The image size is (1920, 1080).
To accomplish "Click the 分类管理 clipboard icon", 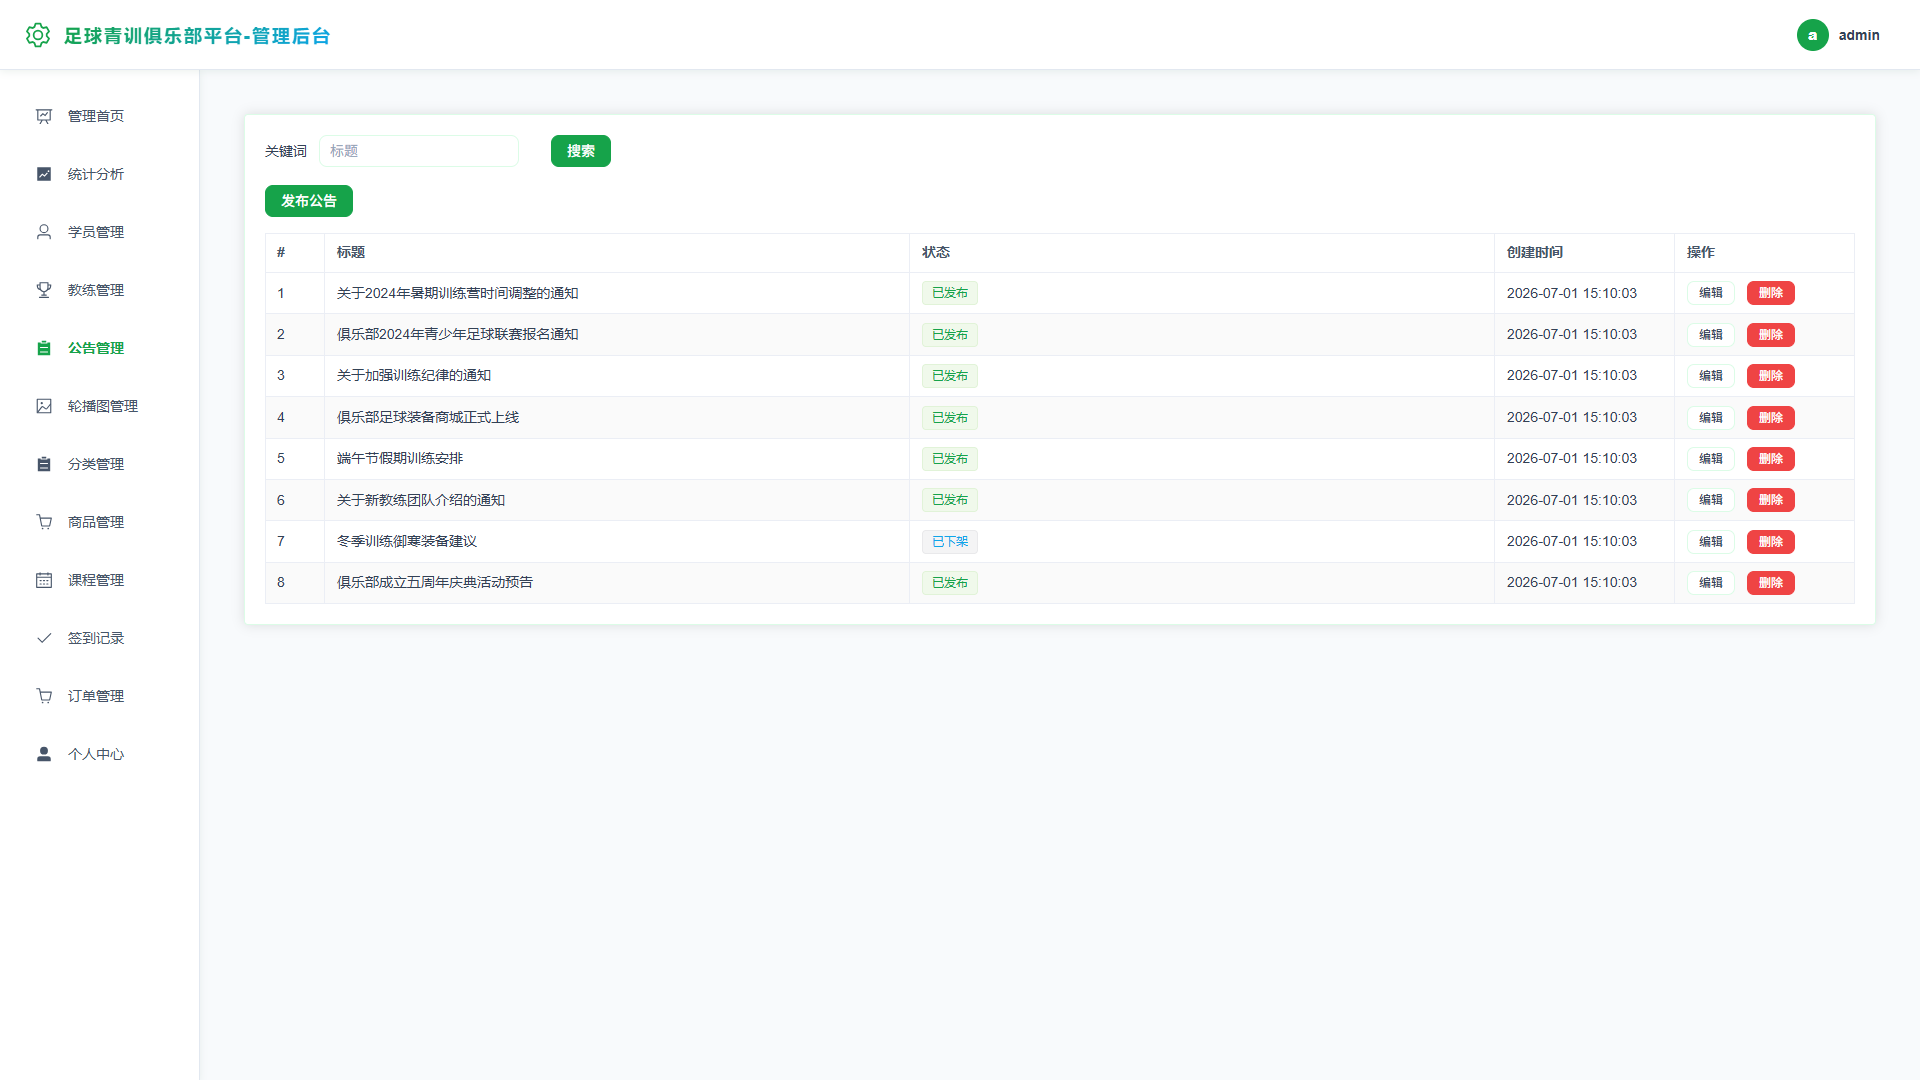I will coord(44,464).
